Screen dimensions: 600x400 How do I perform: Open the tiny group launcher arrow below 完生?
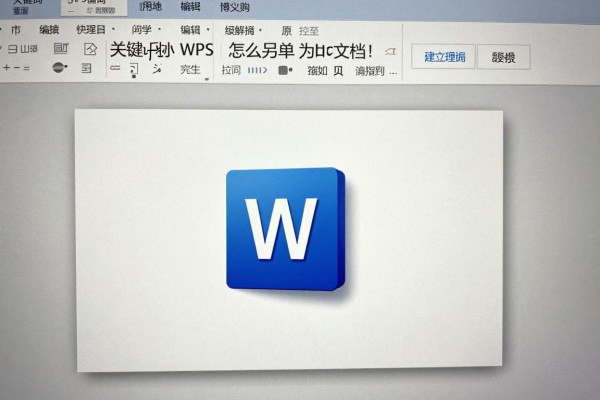click(x=207, y=79)
